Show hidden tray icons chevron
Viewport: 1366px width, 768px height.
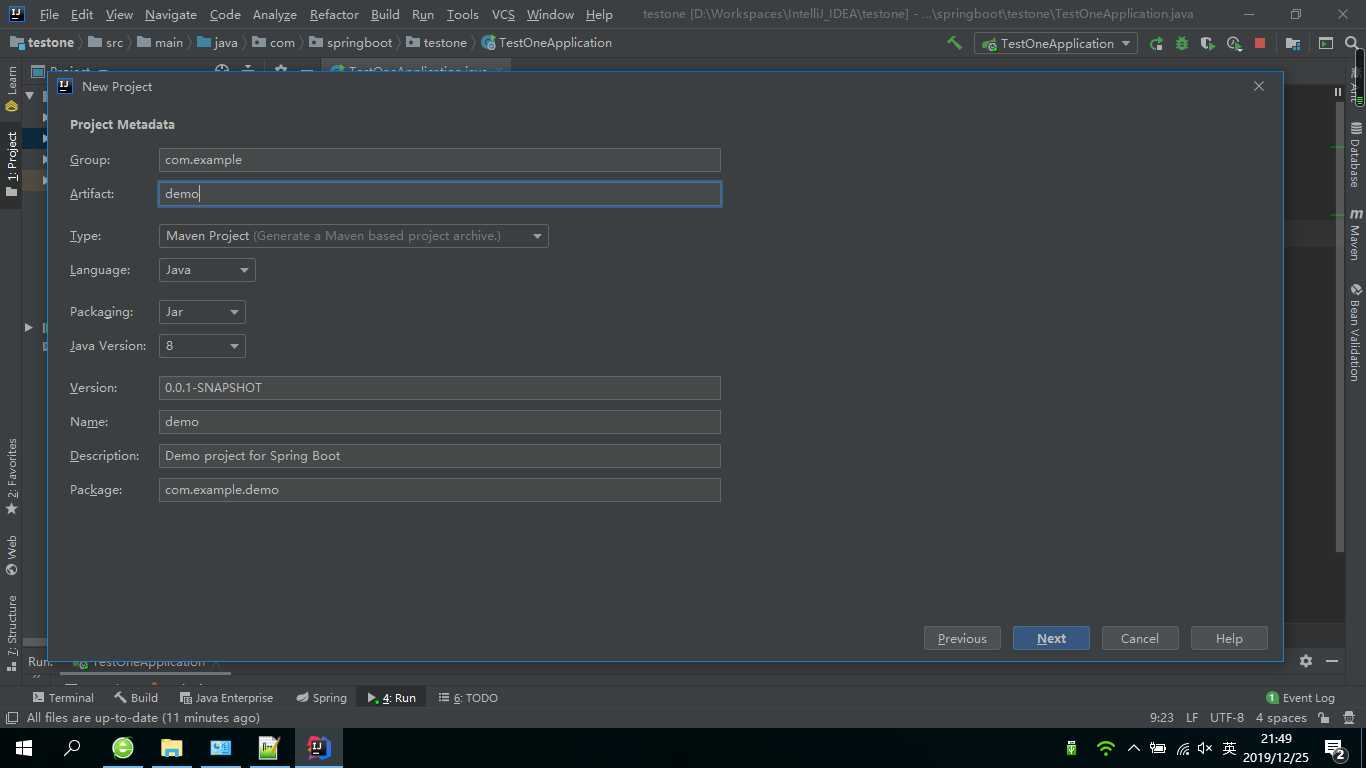(x=1133, y=748)
